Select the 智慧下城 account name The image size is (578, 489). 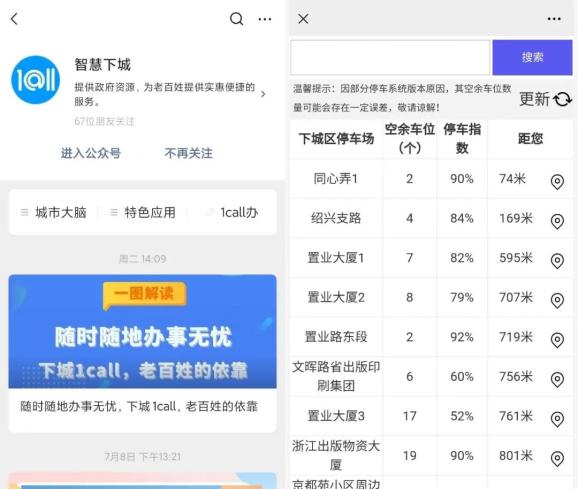click(x=103, y=64)
